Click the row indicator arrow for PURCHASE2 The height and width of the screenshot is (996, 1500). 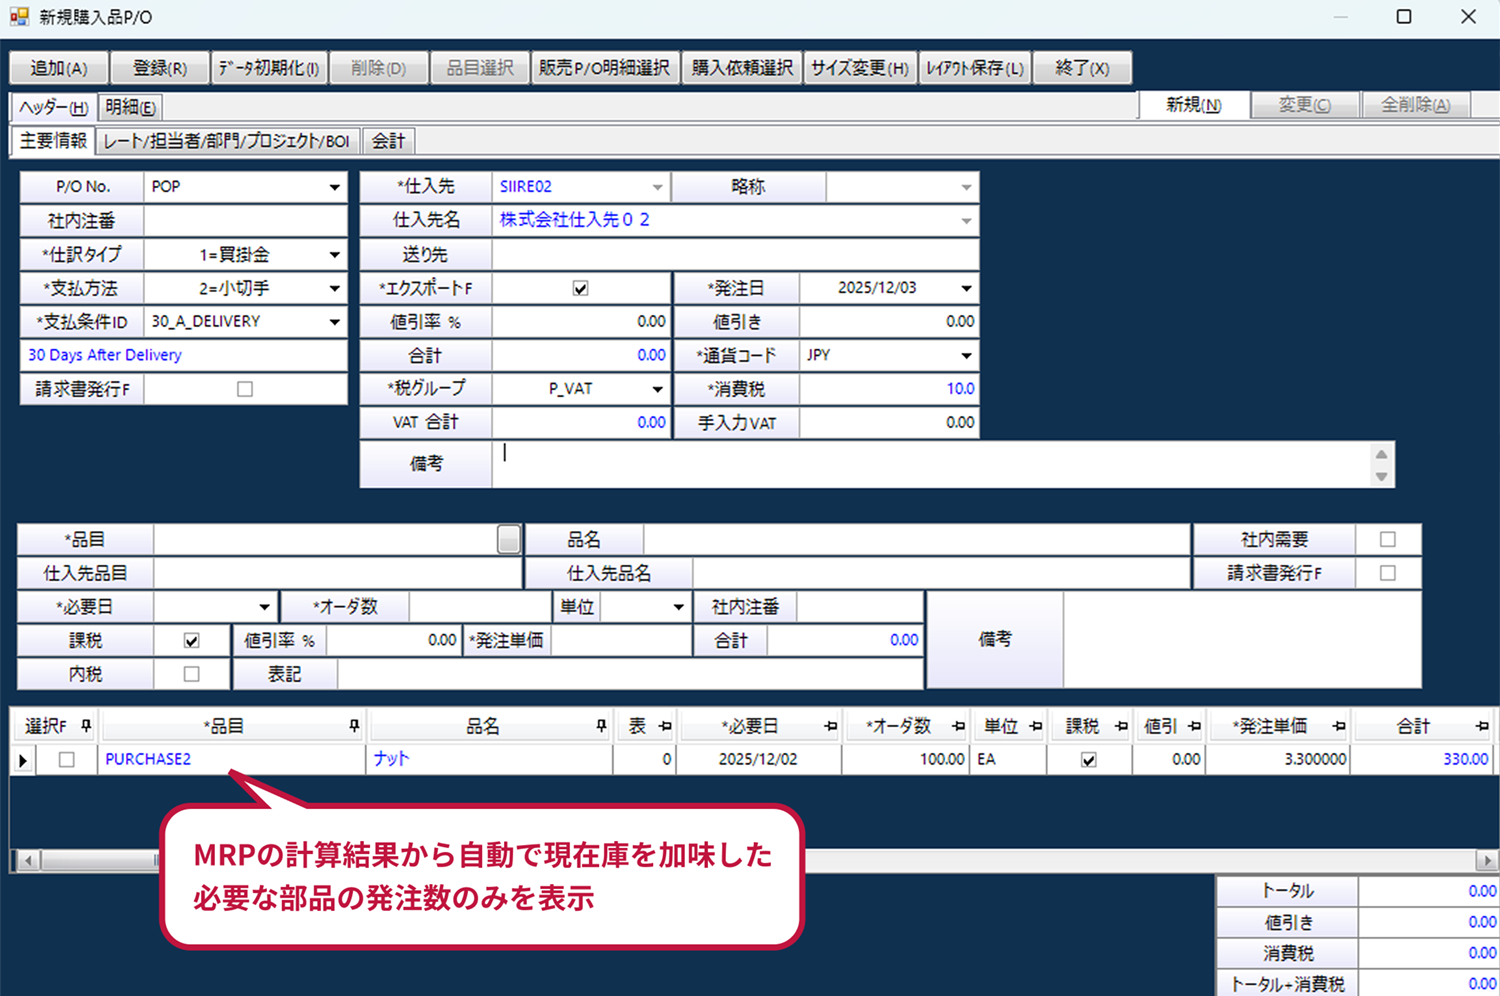tap(22, 760)
